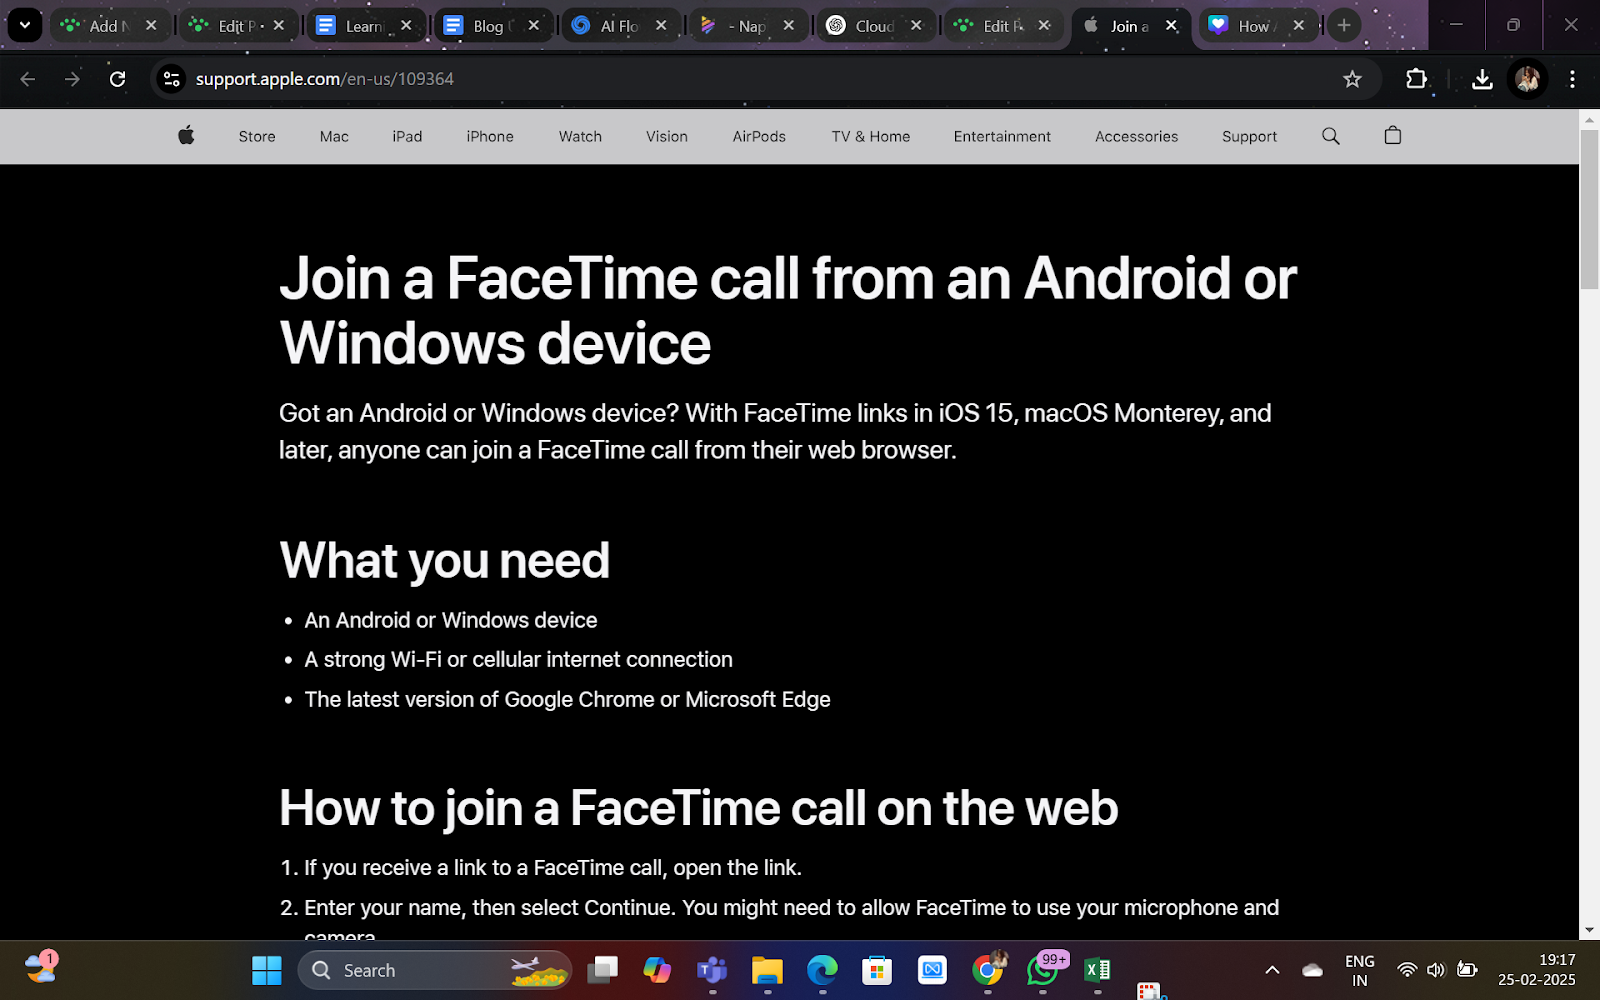The width and height of the screenshot is (1600, 1000).
Task: Go forward with the forward arrow
Action: tap(72, 79)
